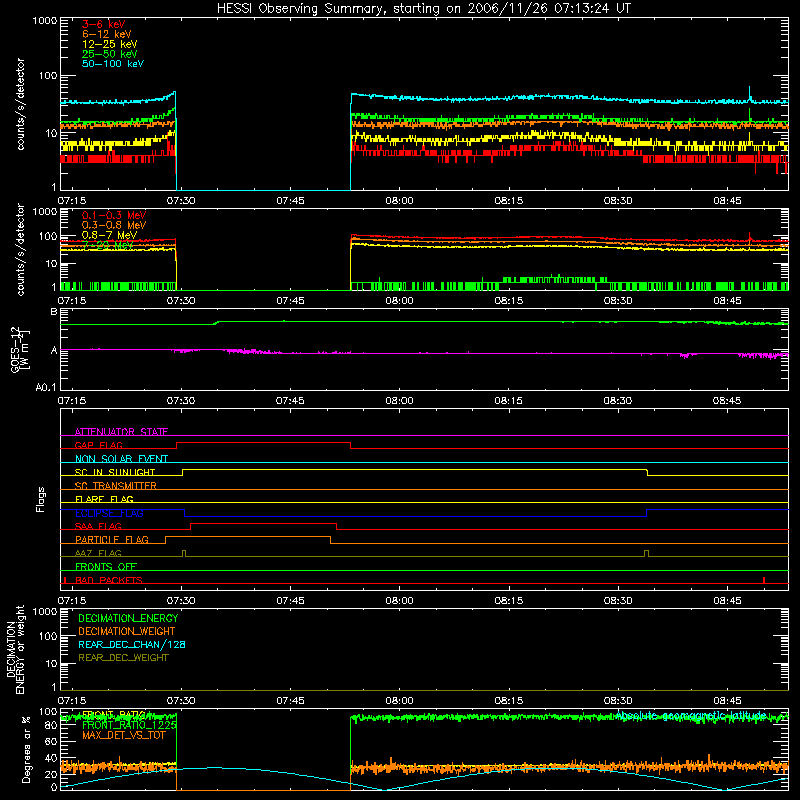Viewport: 800px width, 800px height.
Task: Click the Absolute geomagnetic latitude label
Action: pyautogui.click(x=691, y=715)
